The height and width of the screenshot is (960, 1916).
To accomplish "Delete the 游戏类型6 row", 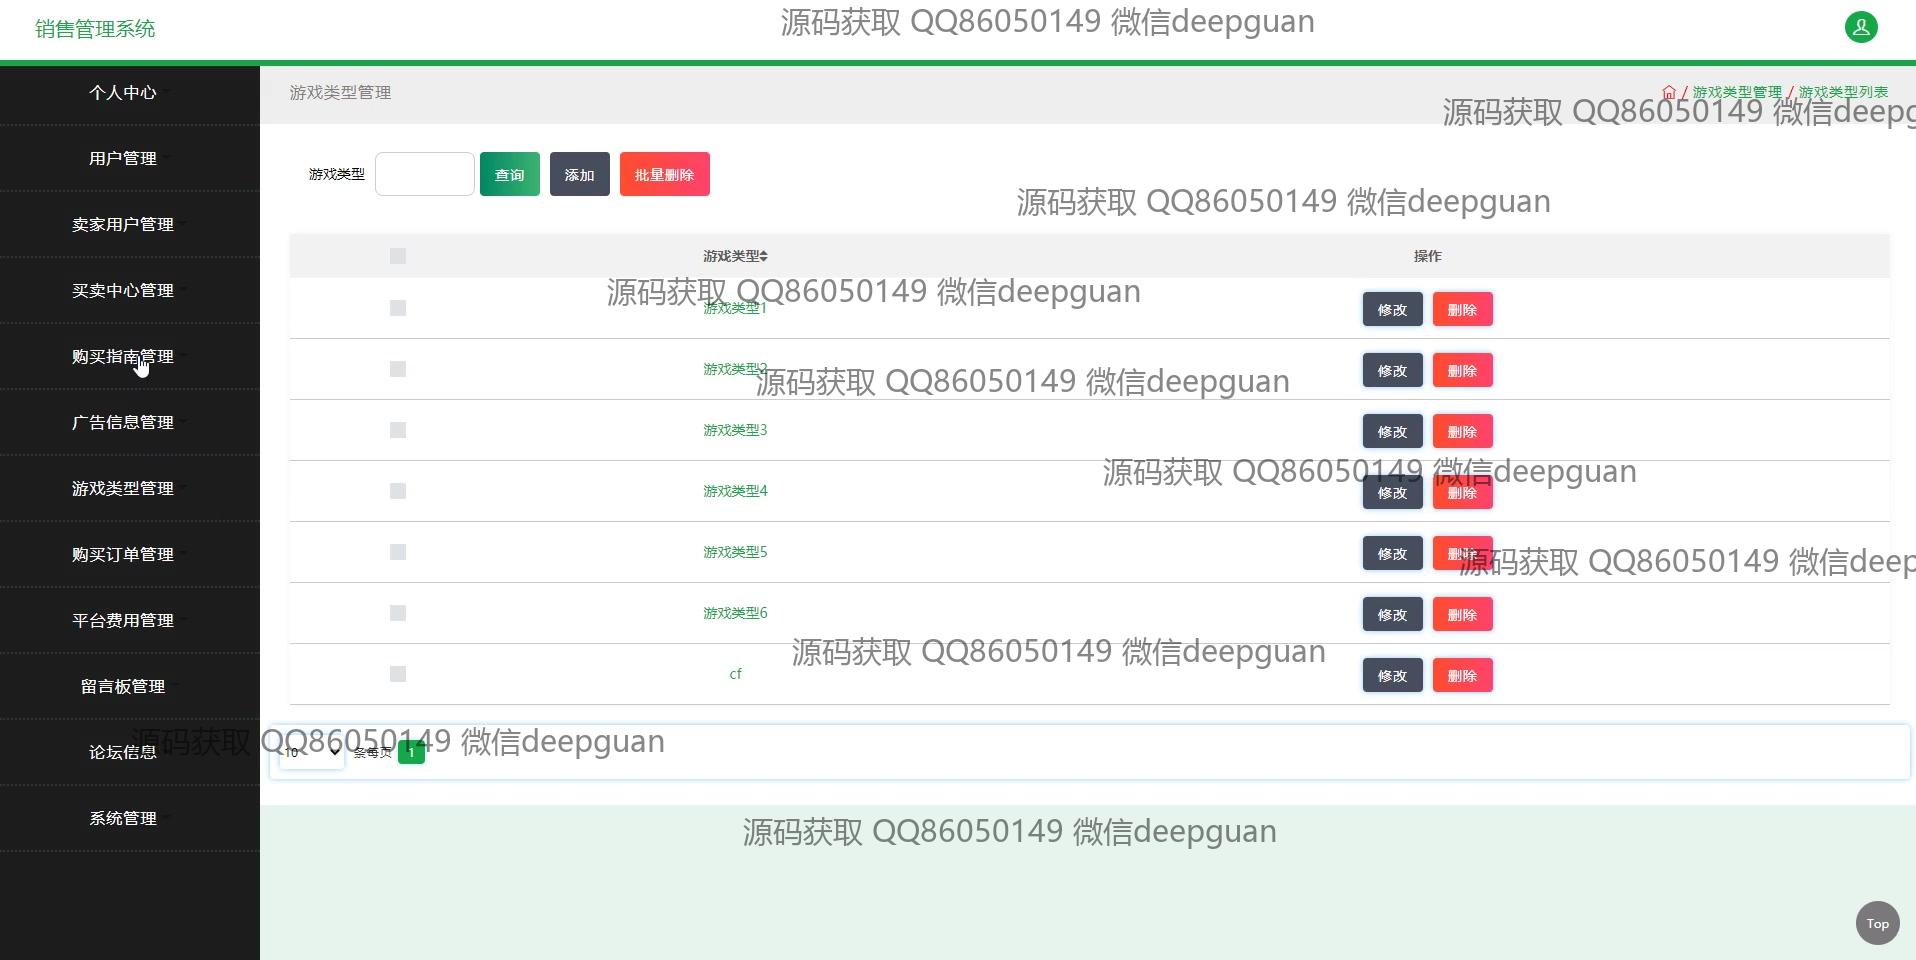I will point(1462,615).
